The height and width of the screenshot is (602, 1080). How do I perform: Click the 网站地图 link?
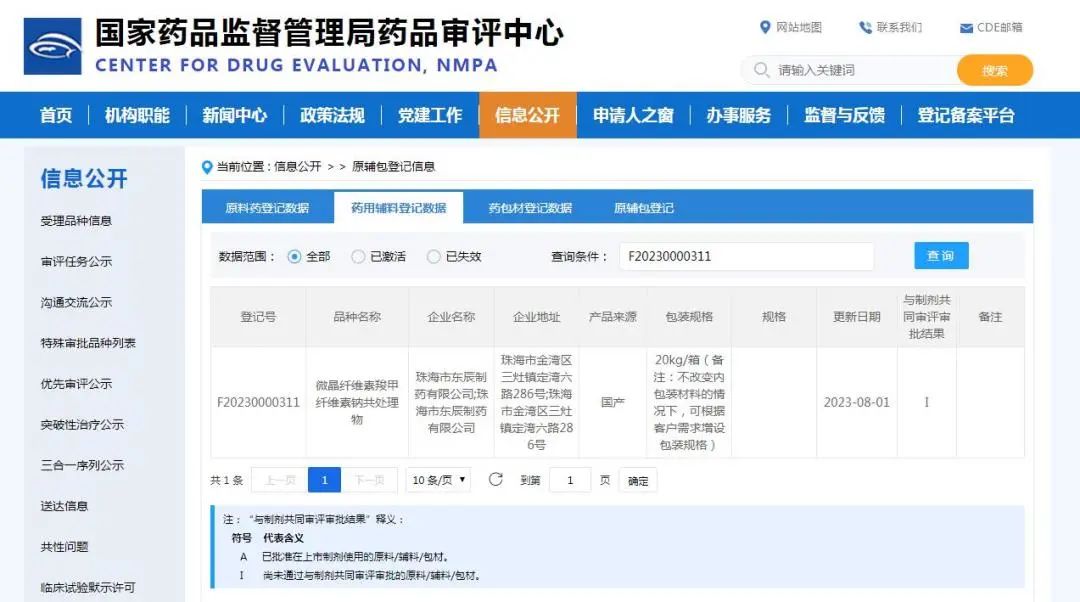(x=799, y=28)
